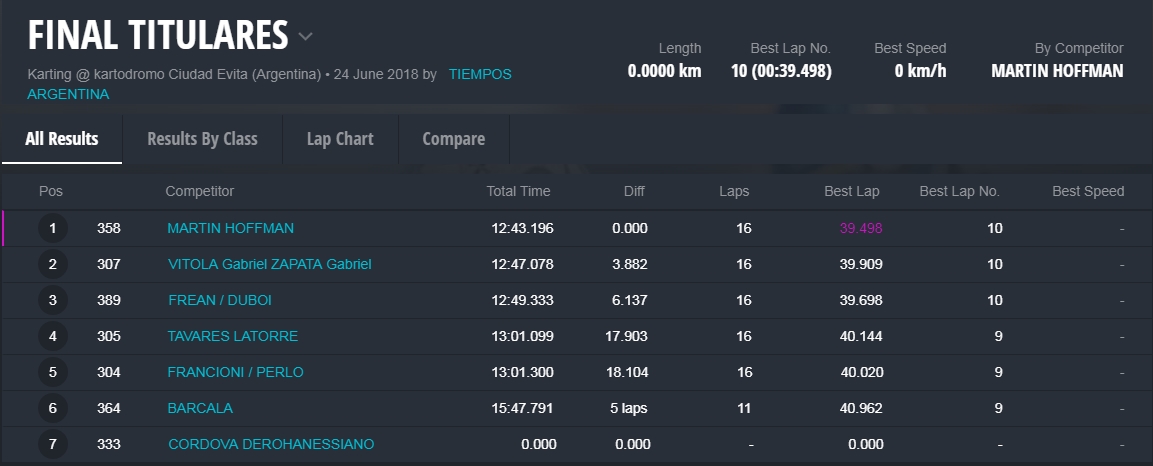Click the position 4 circle badge
This screenshot has height=466, width=1153.
point(52,336)
